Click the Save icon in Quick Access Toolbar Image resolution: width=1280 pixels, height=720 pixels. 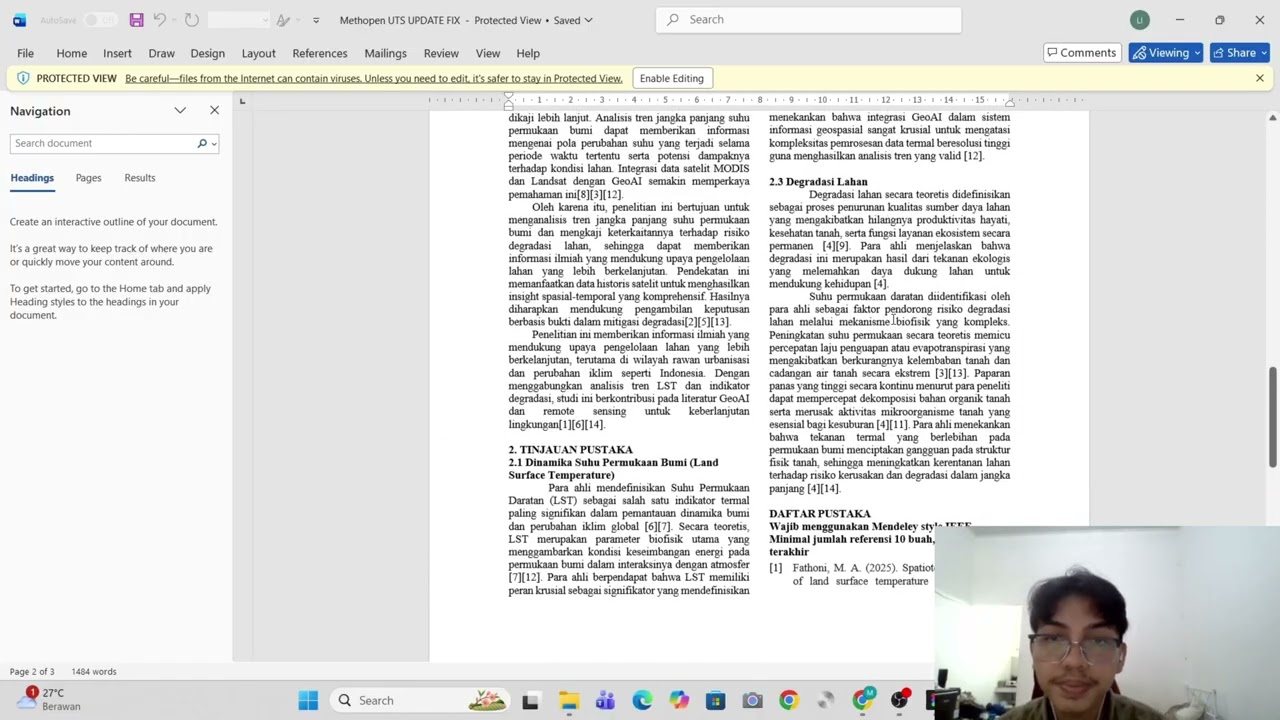click(x=136, y=20)
